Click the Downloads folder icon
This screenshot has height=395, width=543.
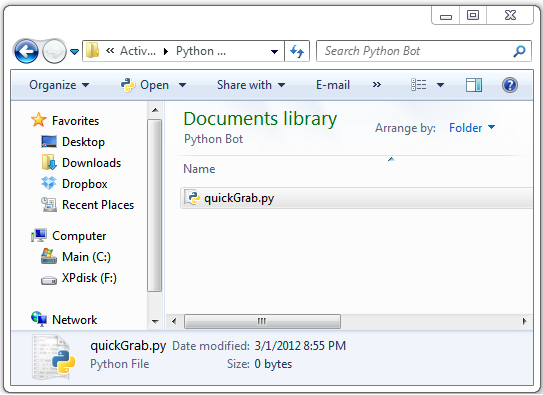pos(49,162)
